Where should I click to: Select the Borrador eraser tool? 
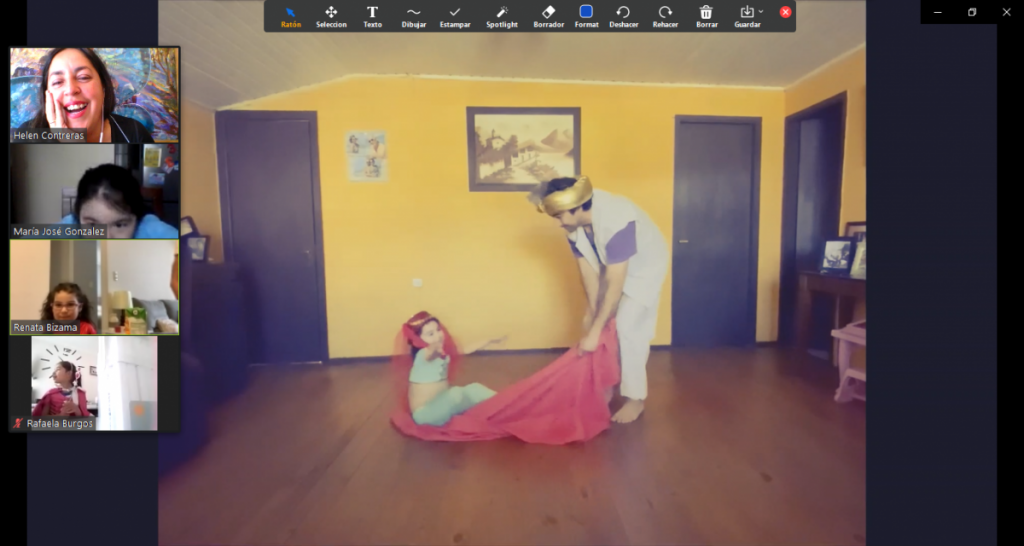click(x=548, y=16)
